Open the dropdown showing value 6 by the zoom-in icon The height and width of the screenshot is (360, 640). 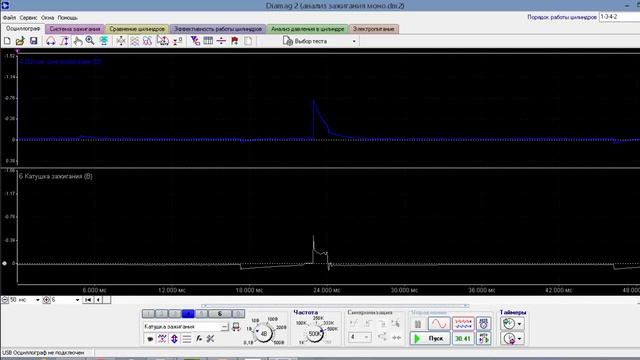tap(77, 300)
